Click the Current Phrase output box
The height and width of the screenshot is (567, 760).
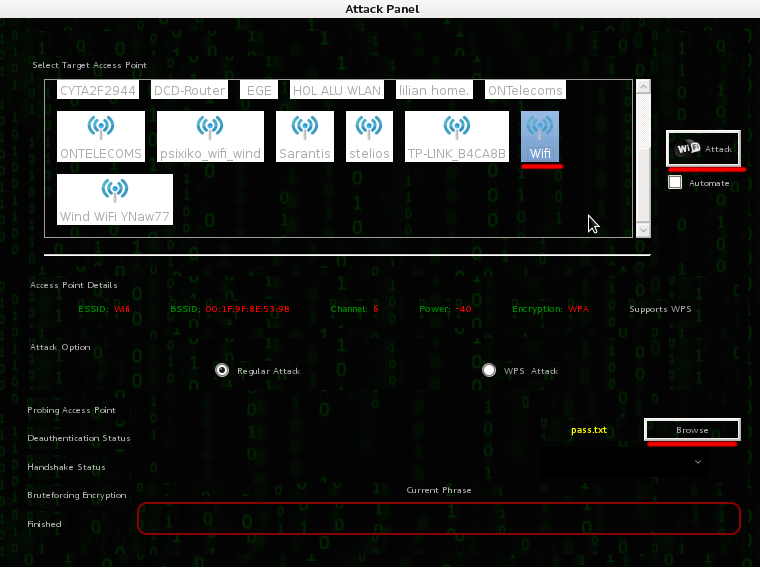[439, 519]
